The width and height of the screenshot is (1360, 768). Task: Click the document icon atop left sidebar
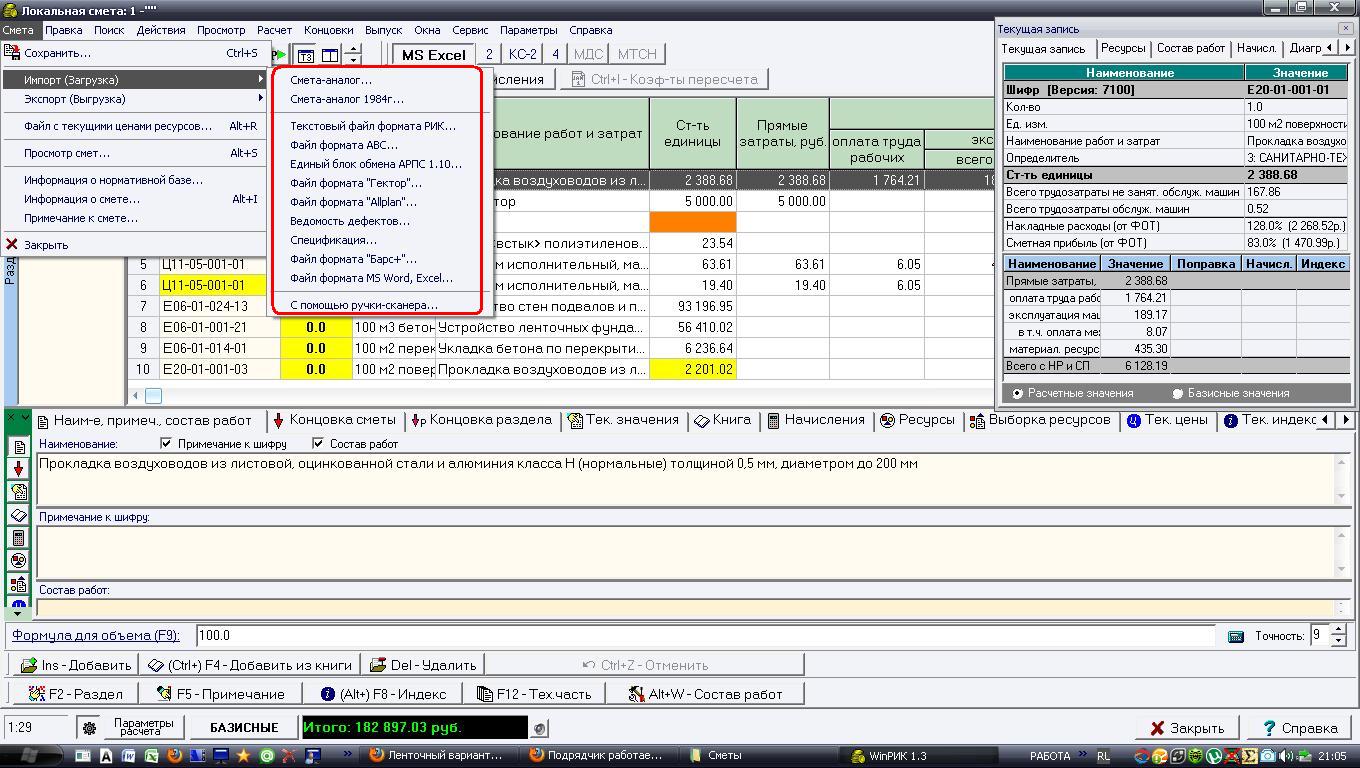(x=19, y=447)
